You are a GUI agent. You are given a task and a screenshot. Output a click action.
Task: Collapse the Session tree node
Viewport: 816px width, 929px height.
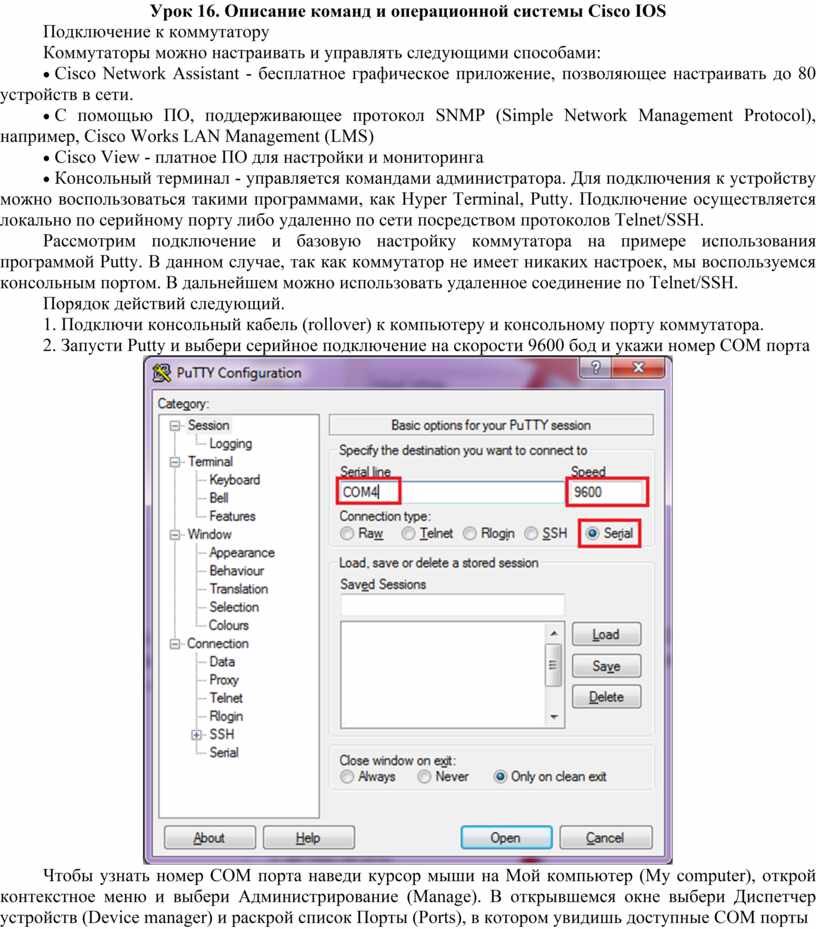175,425
